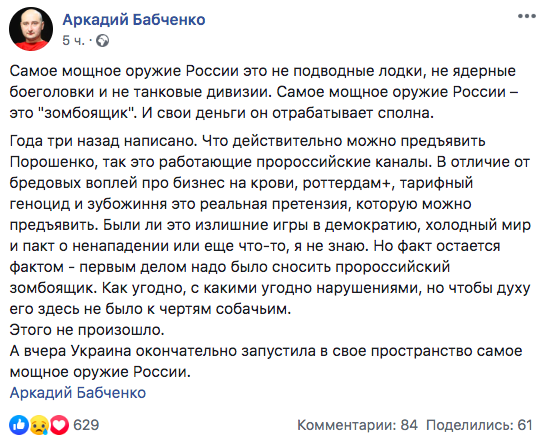Follow the Аркадий Бабченко link below the text

point(78,393)
